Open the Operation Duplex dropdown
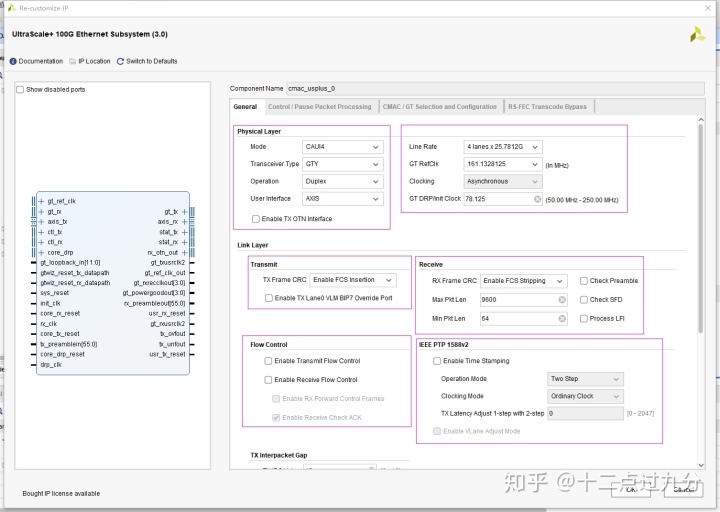The image size is (720, 512). pyautogui.click(x=343, y=181)
